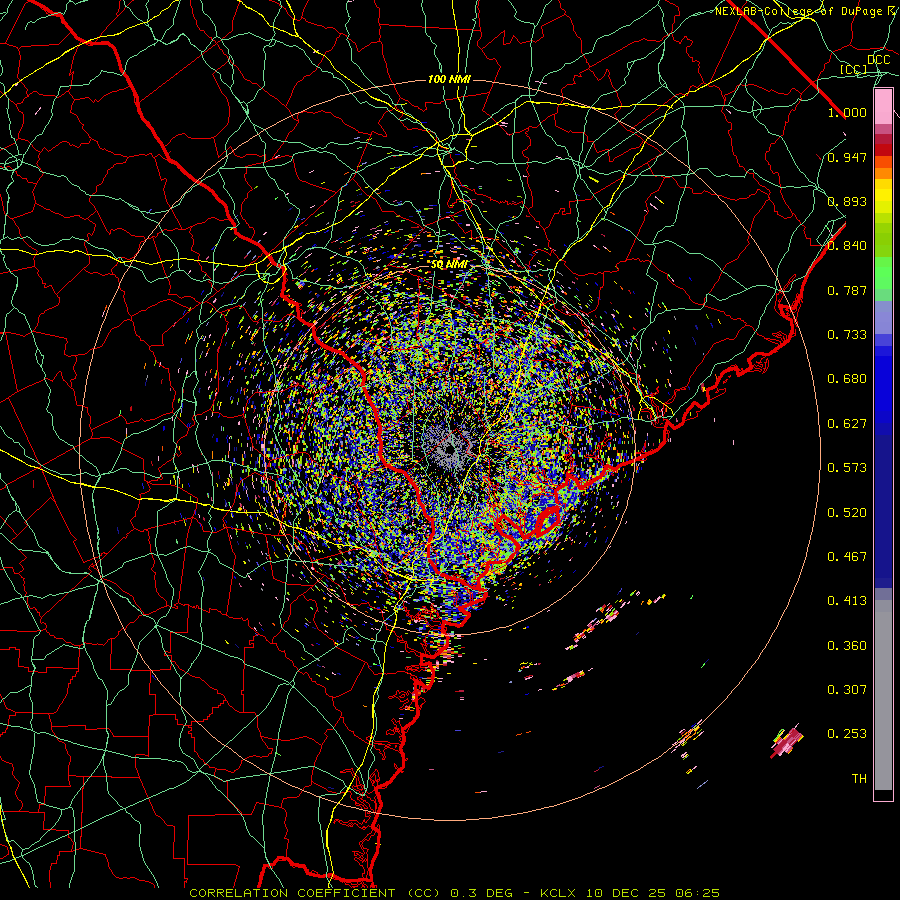The image size is (900, 900).
Task: Click the 1.000 legend value
Action: [x=847, y=112]
